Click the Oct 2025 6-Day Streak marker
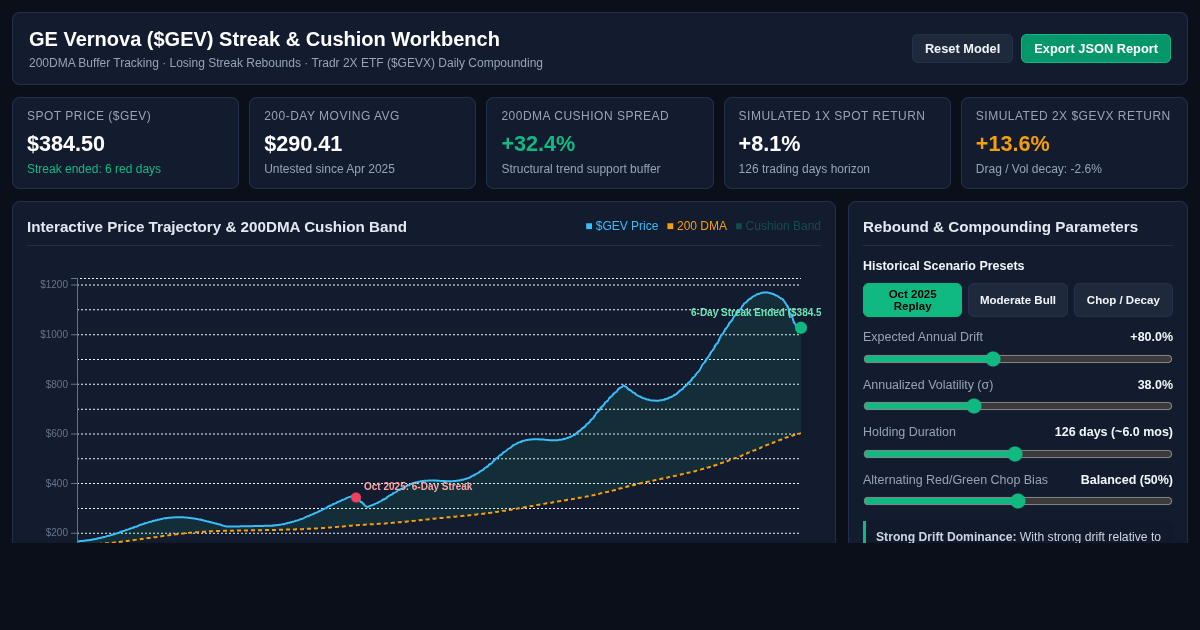The image size is (1200, 630). point(356,497)
